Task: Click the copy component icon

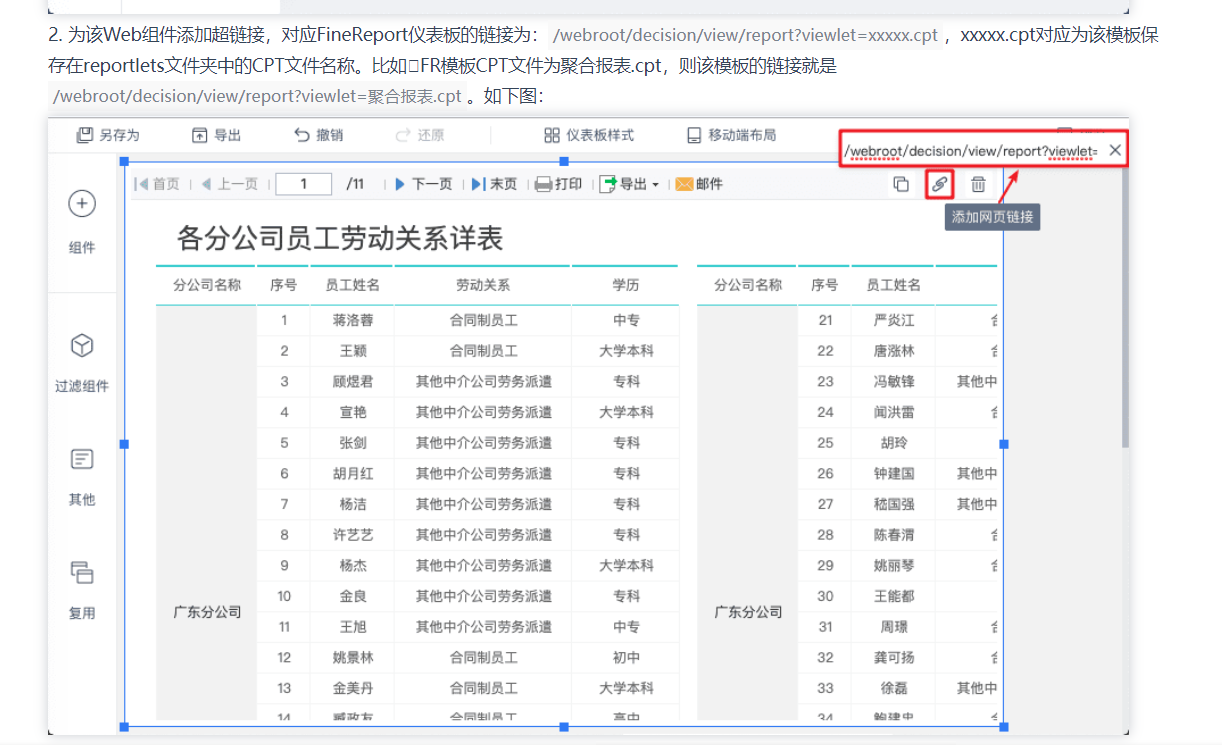Action: [x=900, y=184]
